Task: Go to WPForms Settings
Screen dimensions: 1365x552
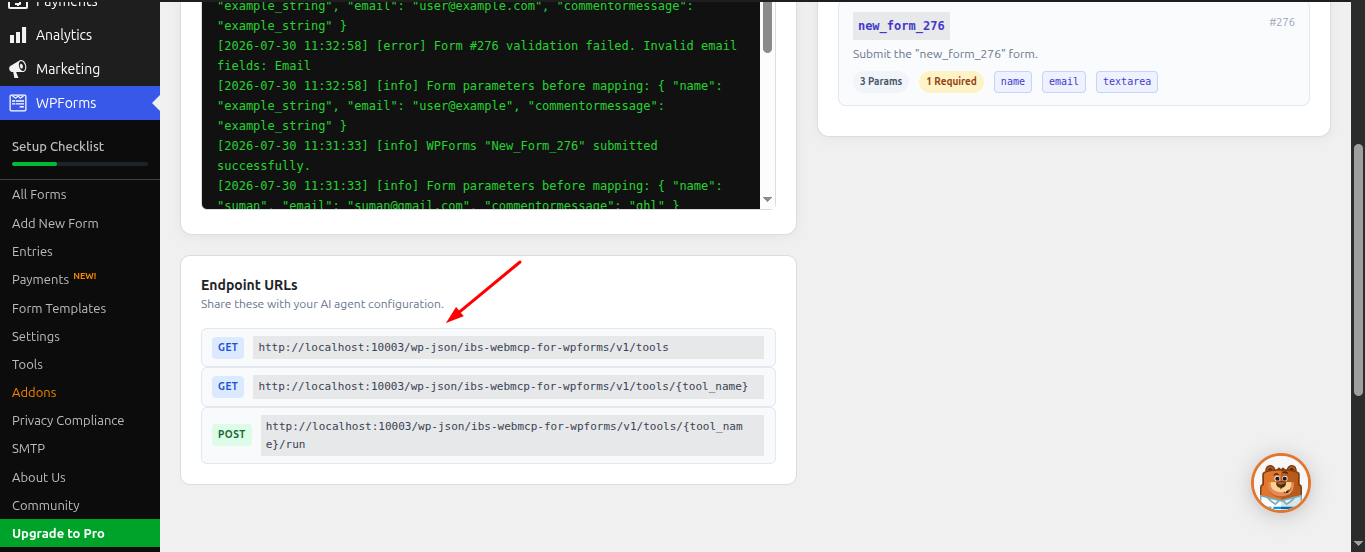Action: pyautogui.click(x=36, y=336)
